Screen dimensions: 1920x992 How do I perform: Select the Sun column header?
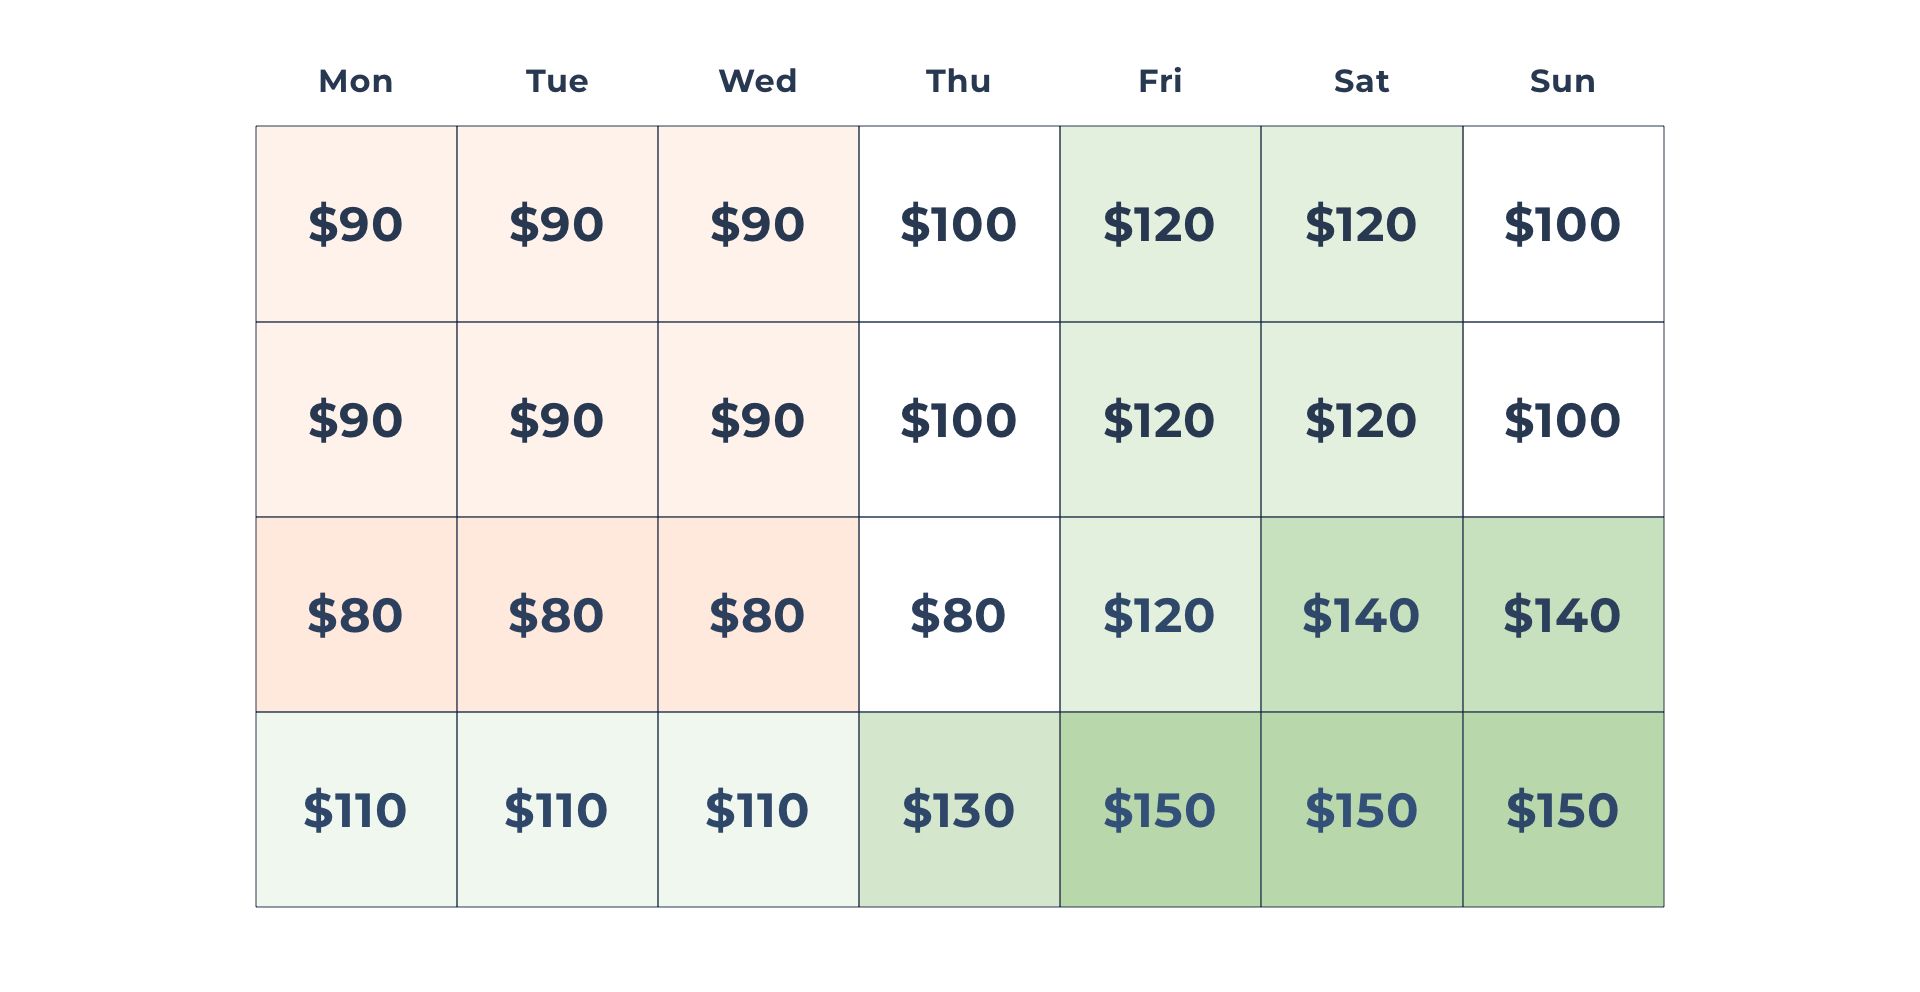pyautogui.click(x=1563, y=81)
